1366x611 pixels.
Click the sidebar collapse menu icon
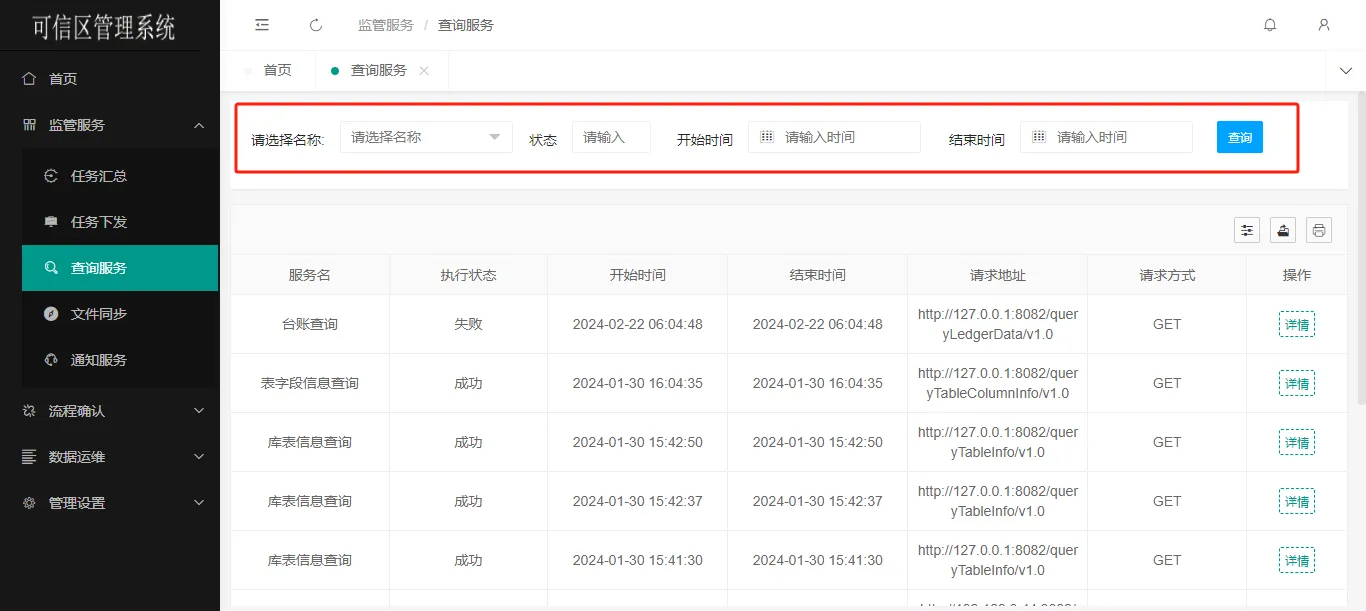pos(262,25)
